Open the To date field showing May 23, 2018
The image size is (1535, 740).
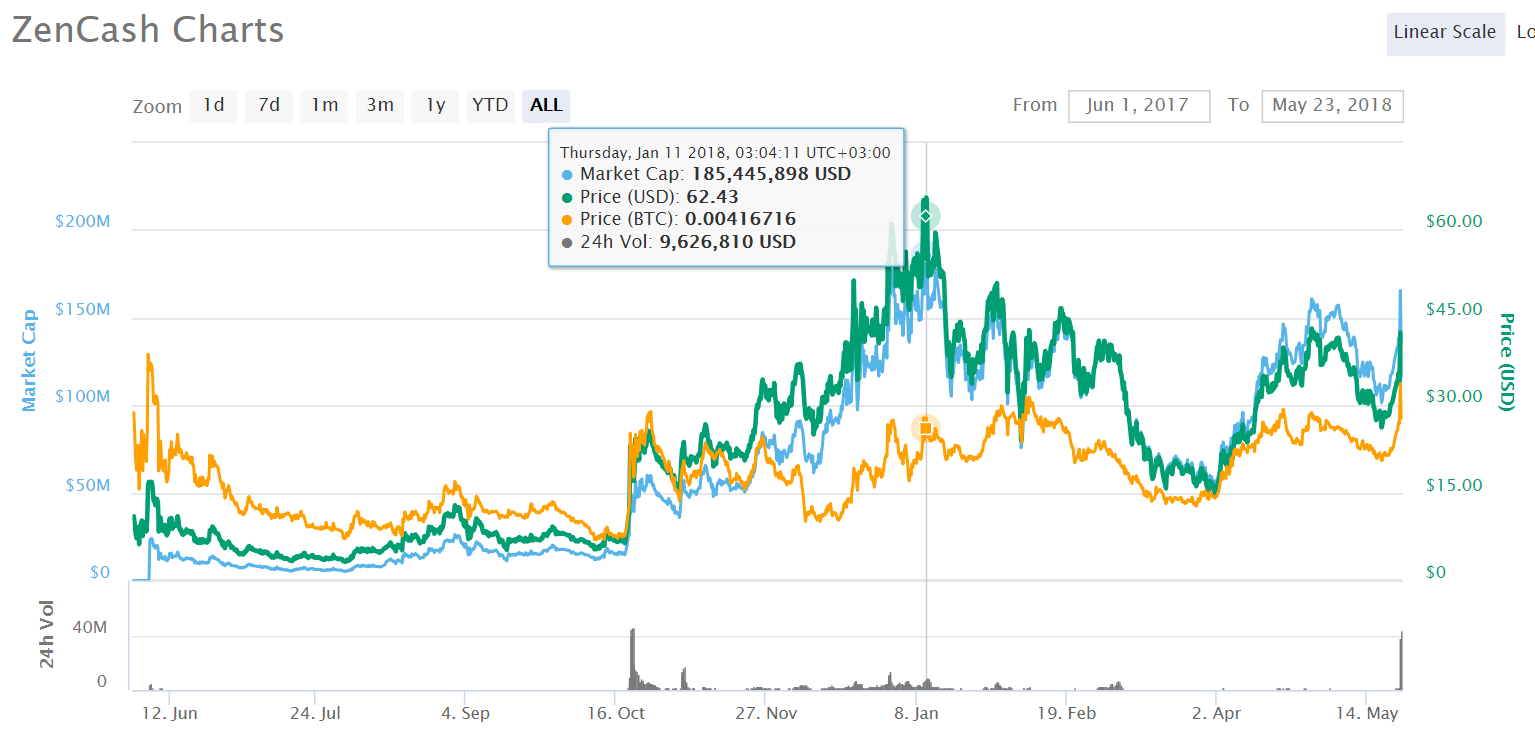point(1332,105)
